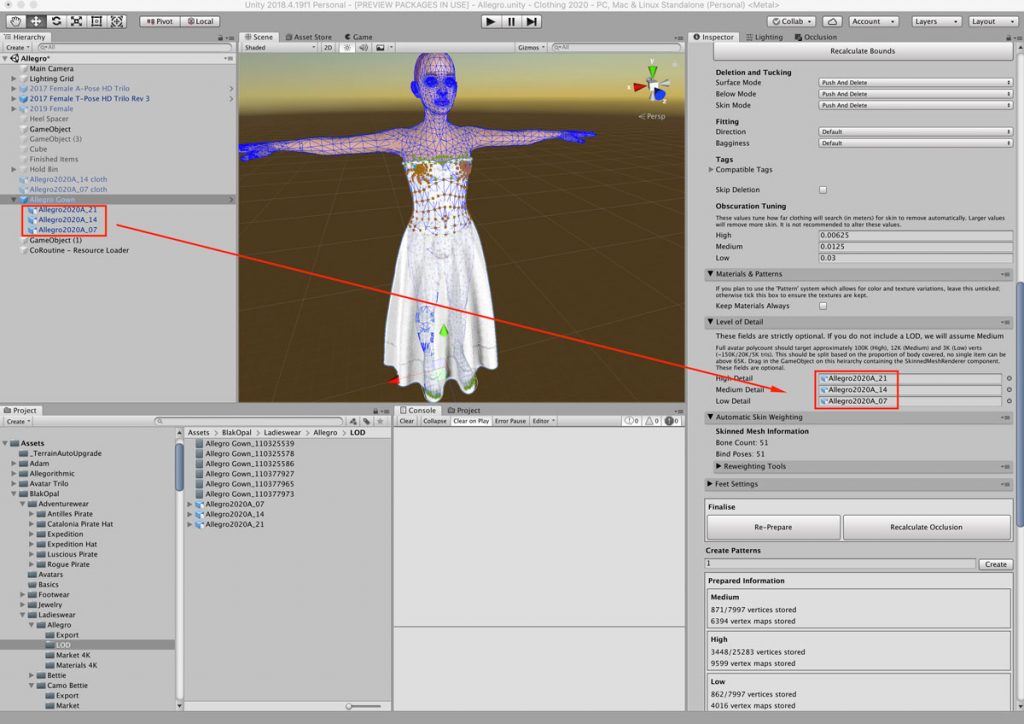Select the Rect Transform tool
1024x724 pixels.
tap(97, 22)
